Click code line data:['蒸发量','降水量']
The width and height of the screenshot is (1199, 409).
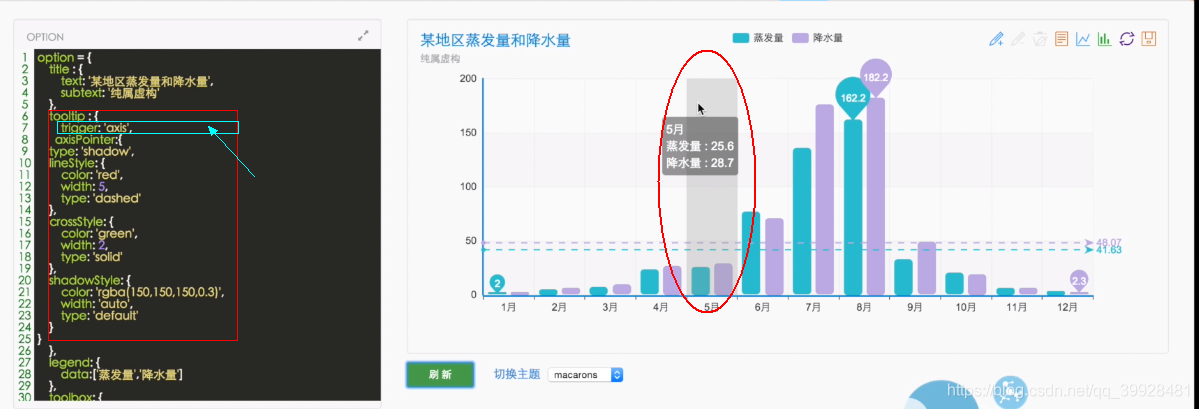tap(122, 375)
